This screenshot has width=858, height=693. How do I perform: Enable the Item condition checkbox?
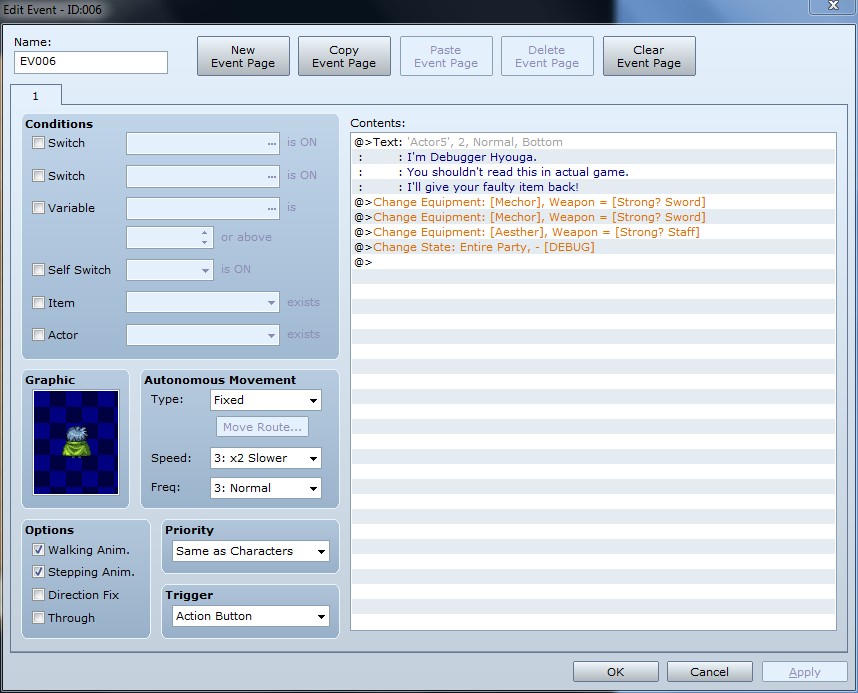pos(38,303)
